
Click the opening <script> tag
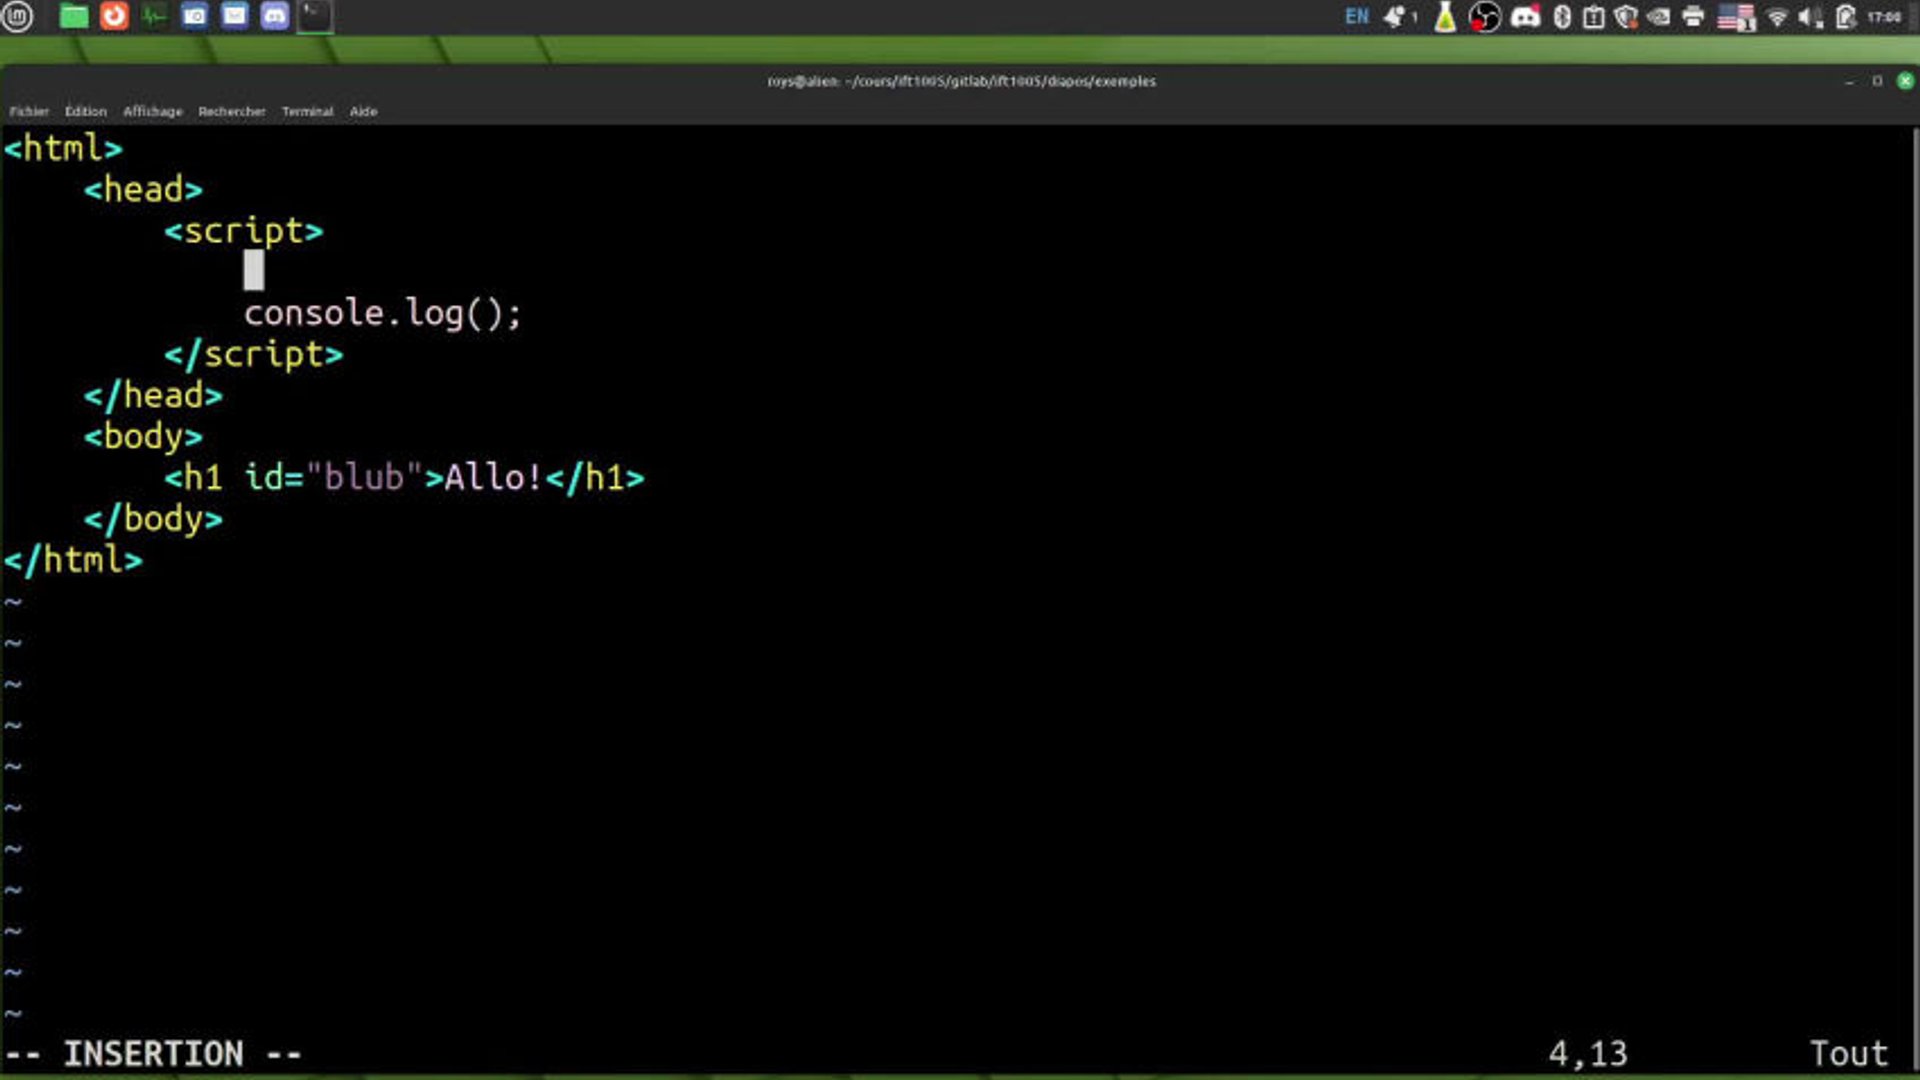[x=244, y=231]
